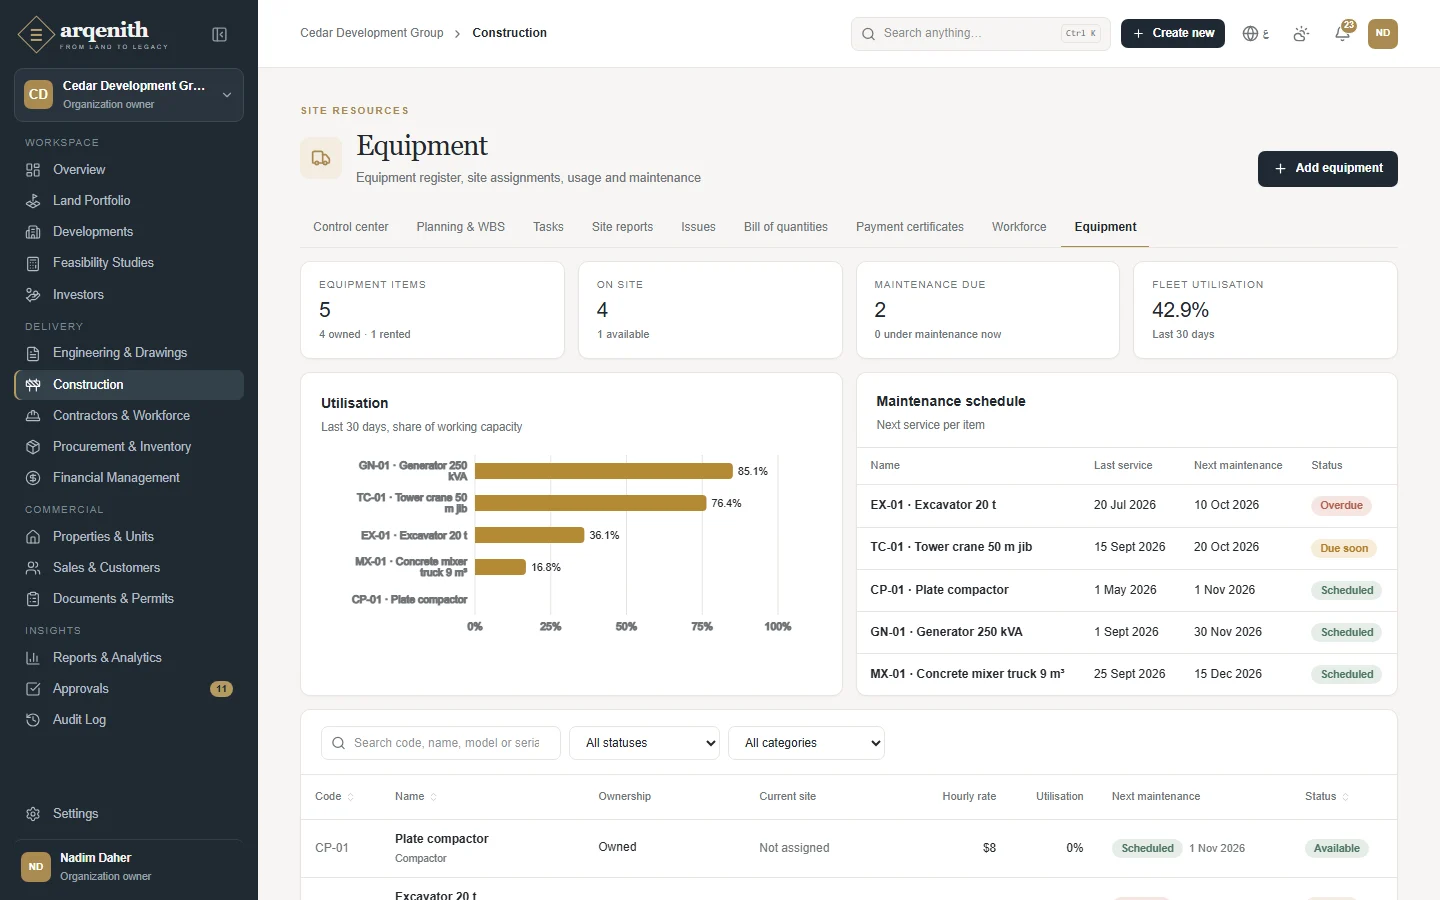
Task: Click the Fleet Utilisation 42.9% card
Action: tap(1264, 310)
